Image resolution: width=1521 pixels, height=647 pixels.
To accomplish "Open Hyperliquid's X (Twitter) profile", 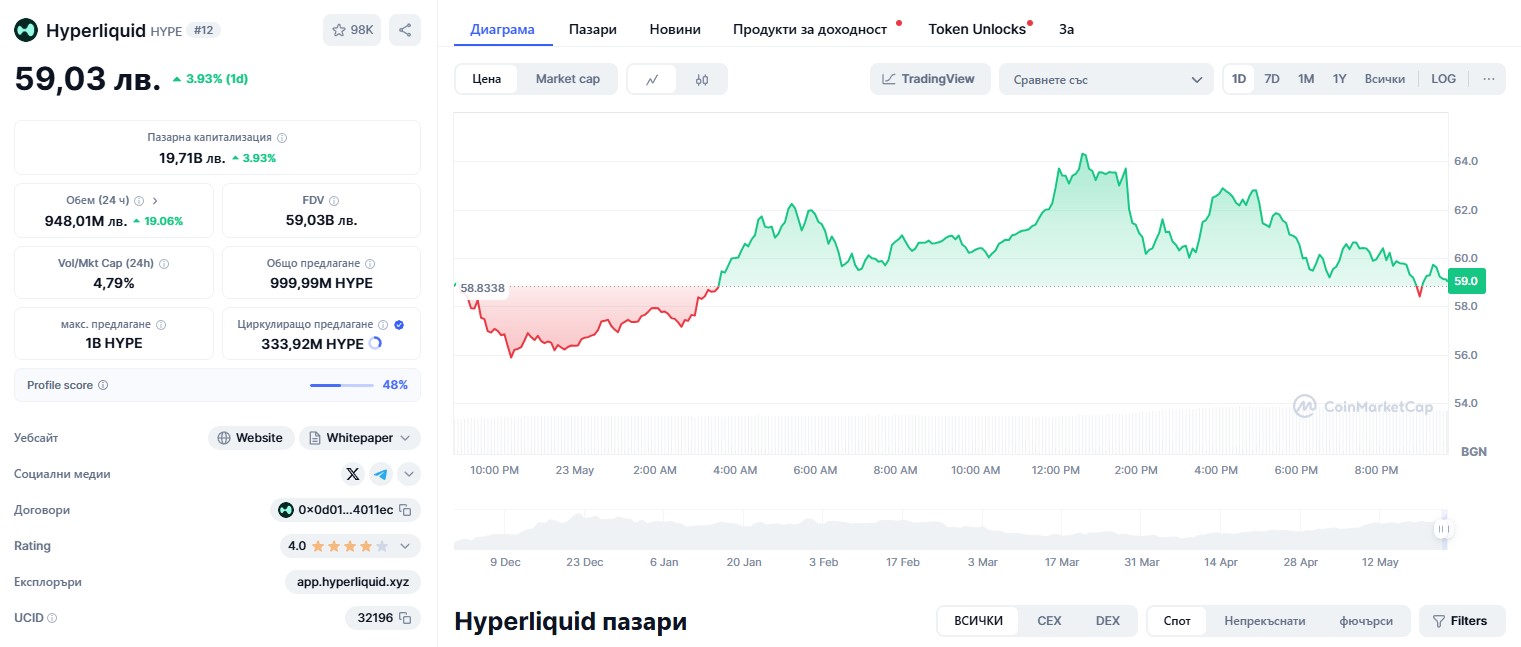I will 352,474.
